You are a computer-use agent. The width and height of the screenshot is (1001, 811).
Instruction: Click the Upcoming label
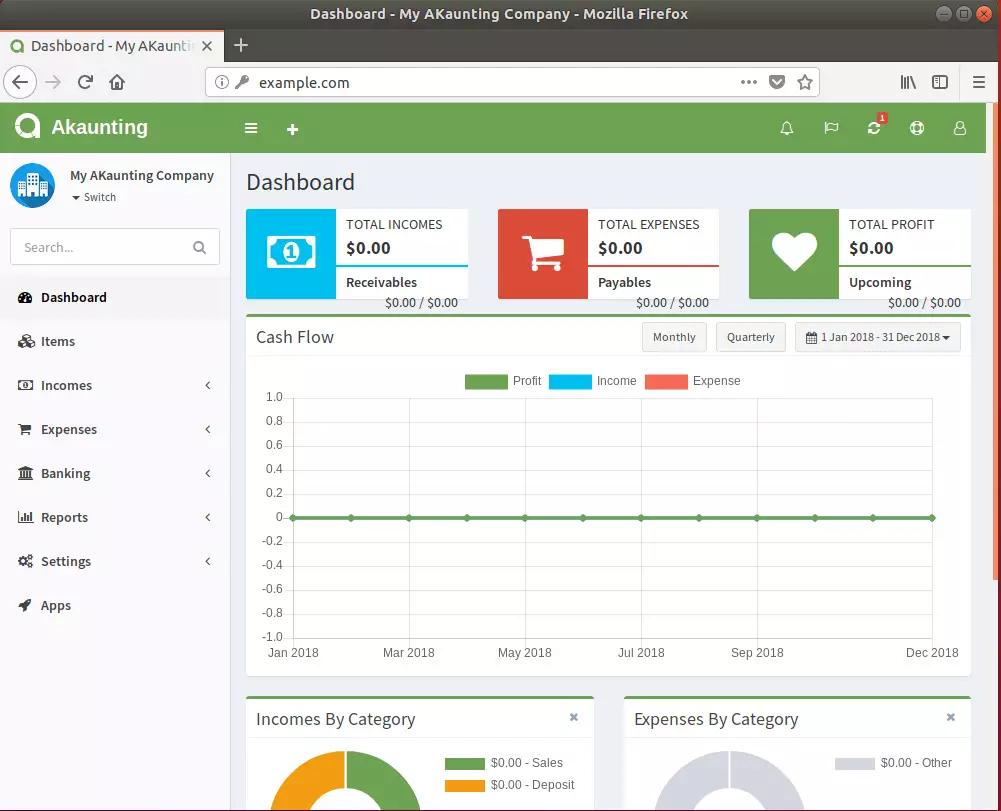tap(880, 282)
